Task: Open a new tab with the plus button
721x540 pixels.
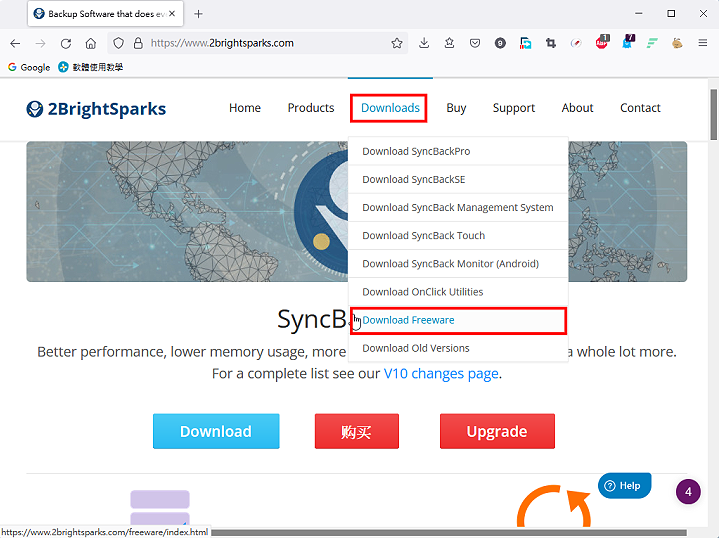Action: (x=198, y=14)
